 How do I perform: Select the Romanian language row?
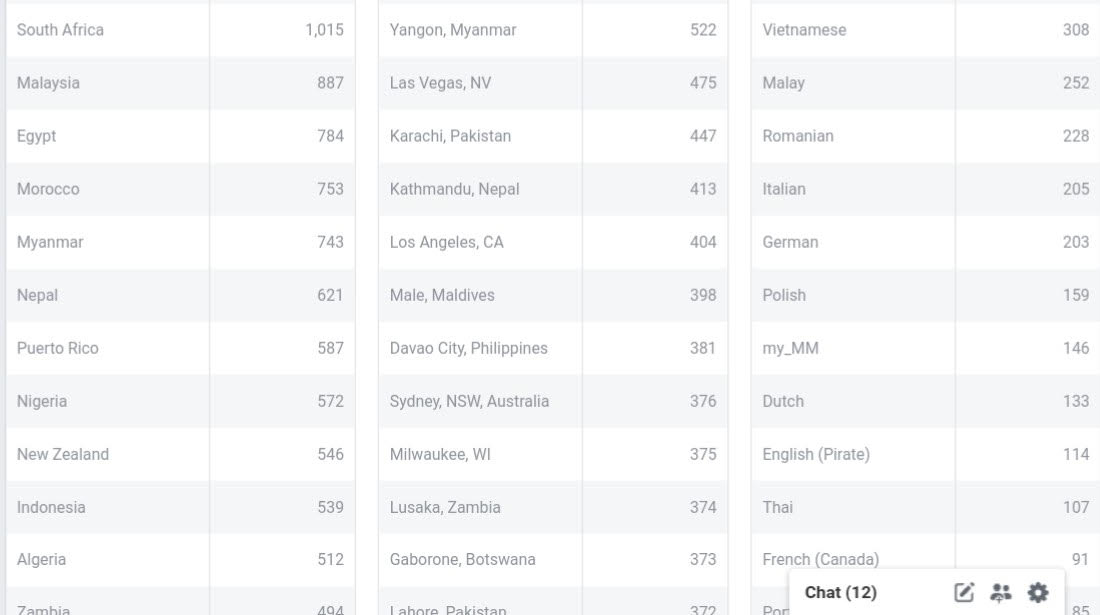(x=798, y=136)
